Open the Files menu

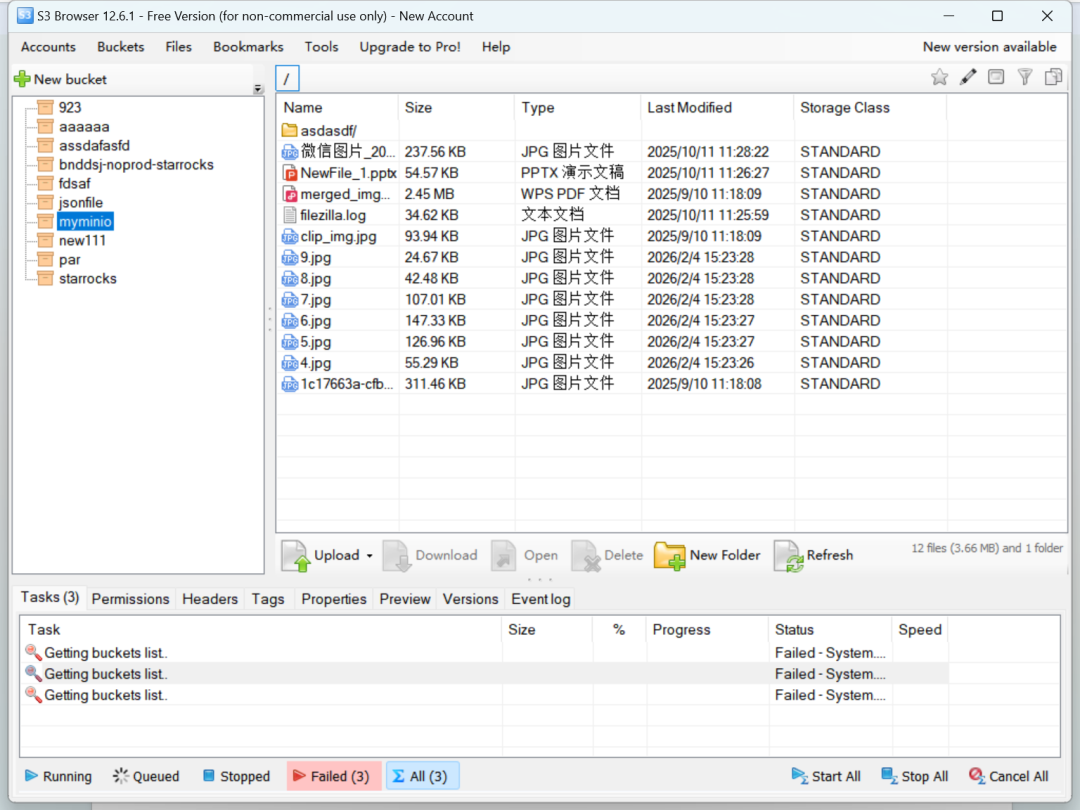click(178, 47)
